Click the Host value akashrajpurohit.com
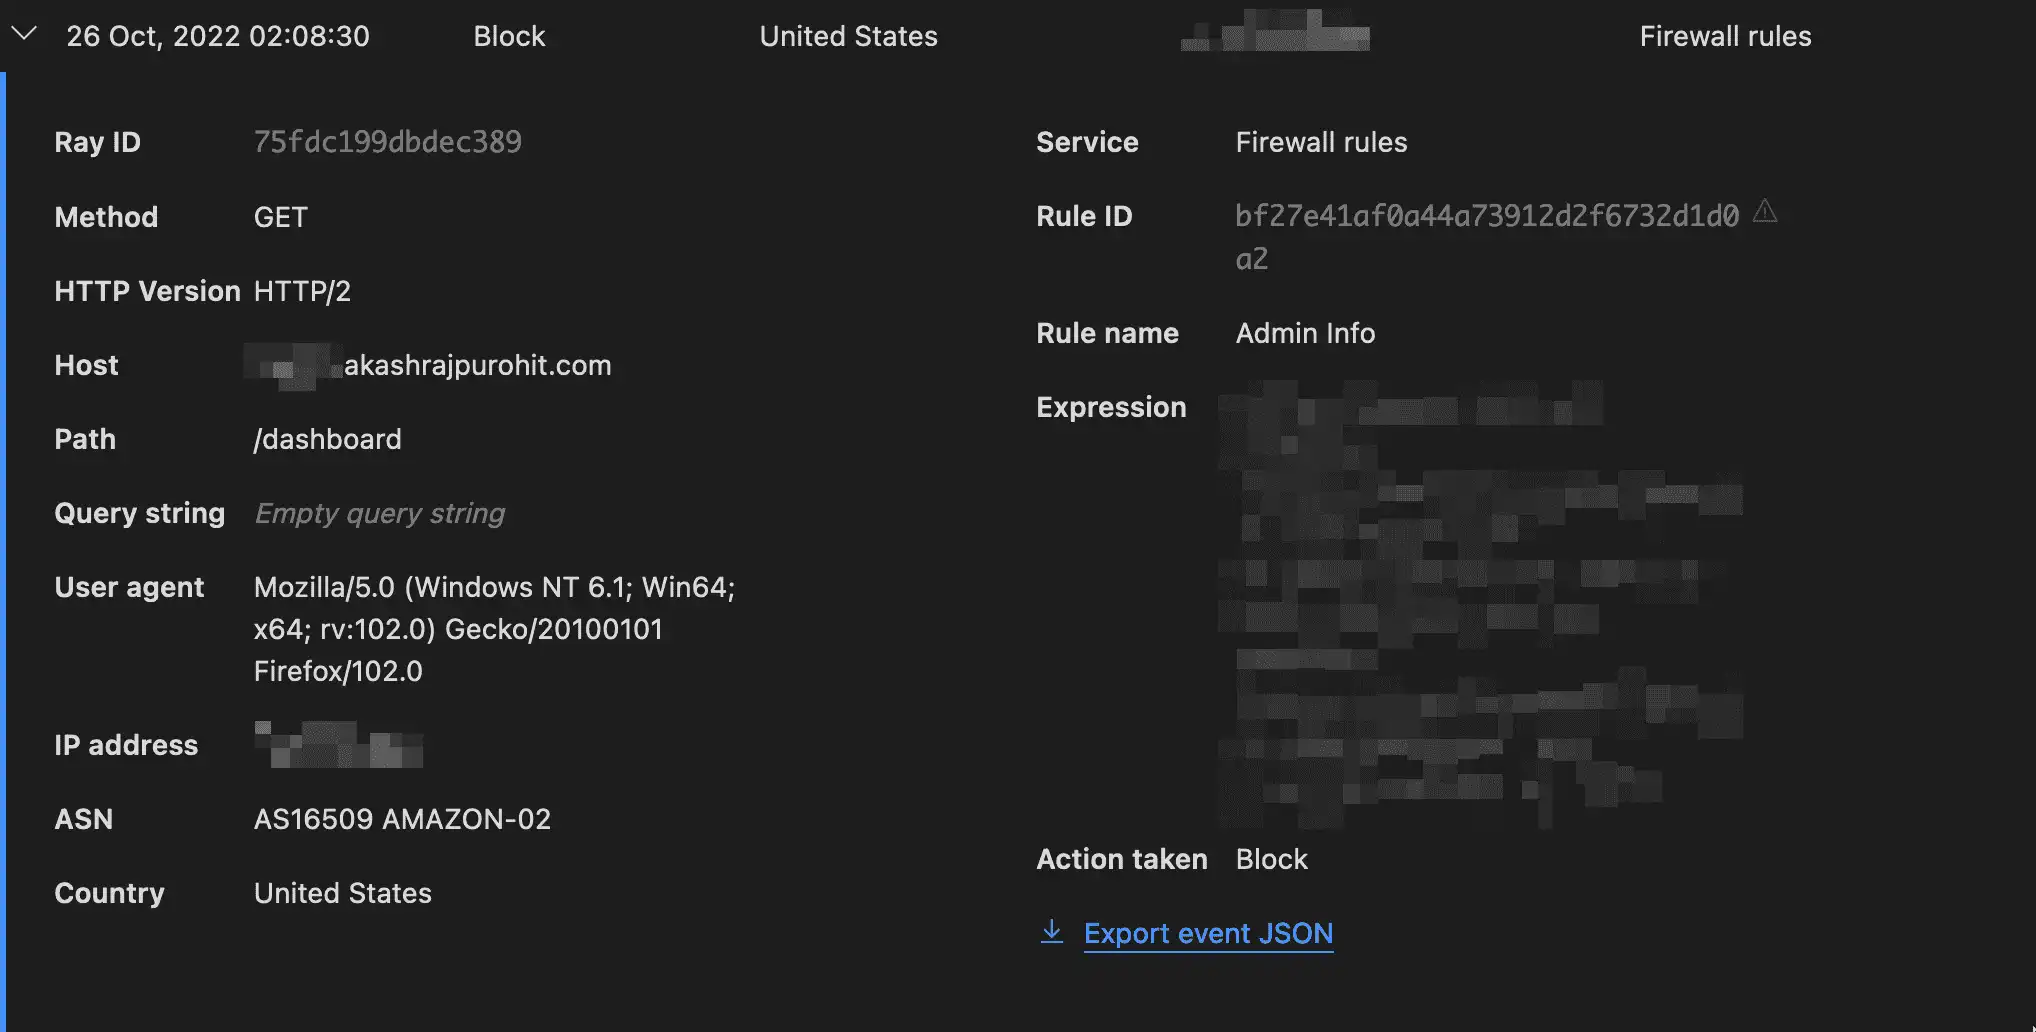This screenshot has width=2036, height=1032. pyautogui.click(x=431, y=365)
